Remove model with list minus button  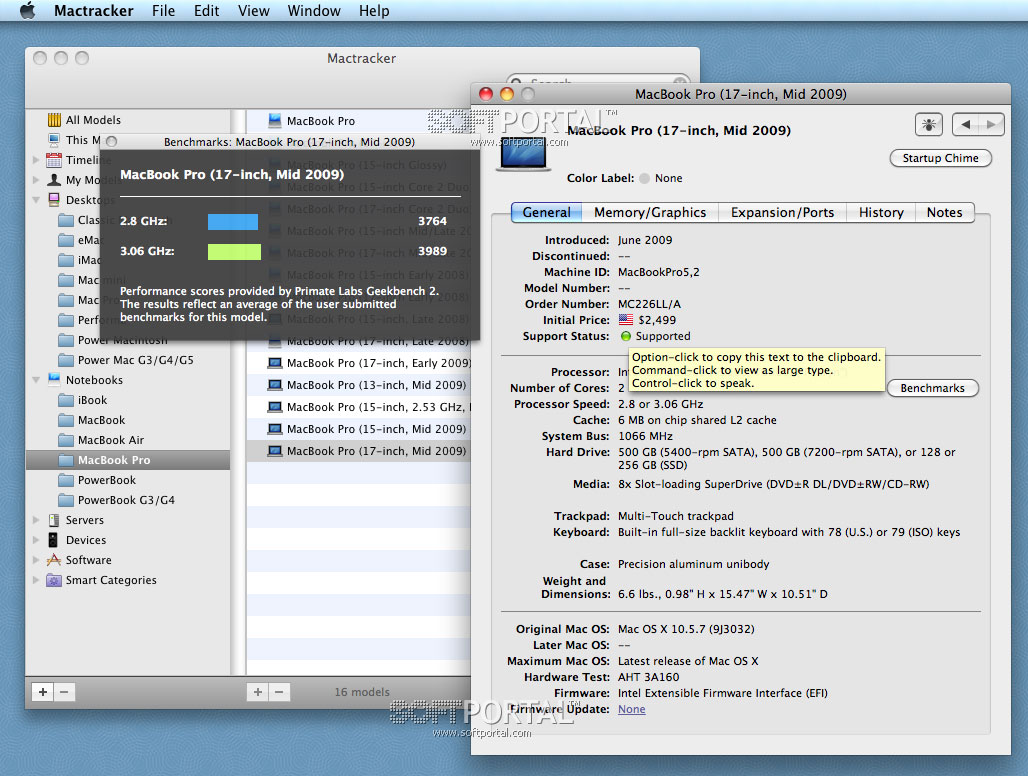pyautogui.click(x=279, y=691)
